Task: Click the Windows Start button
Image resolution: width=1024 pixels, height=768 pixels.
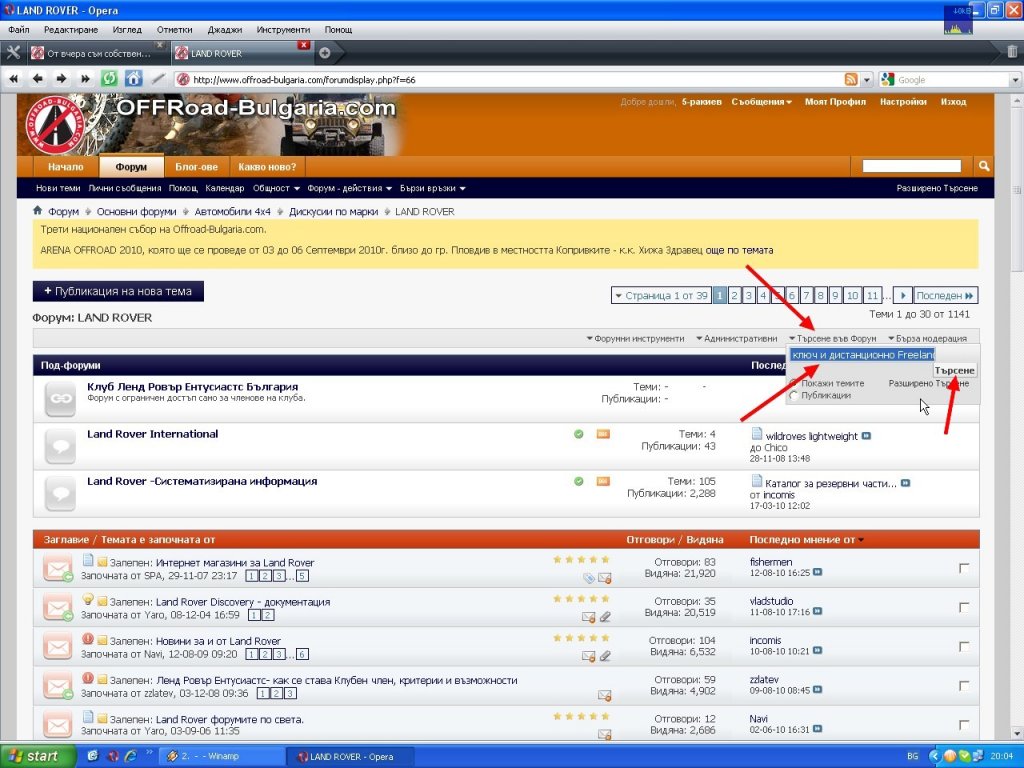Action: [37, 756]
